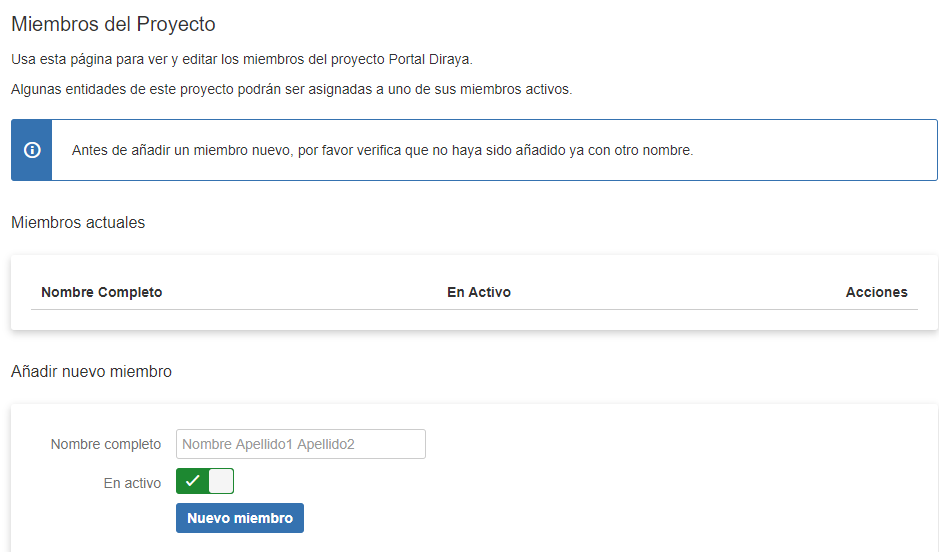Screen dimensions: 939x552
Task: Click the Miembros del Proyecto page heading
Action: pyautogui.click(x=113, y=24)
